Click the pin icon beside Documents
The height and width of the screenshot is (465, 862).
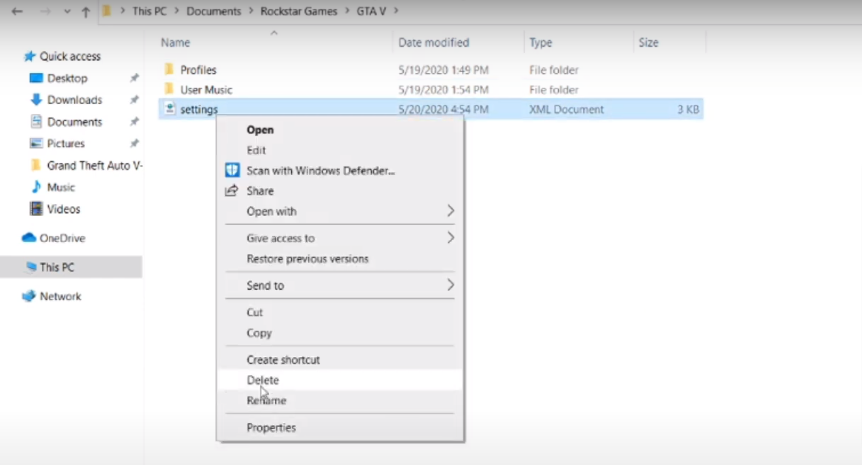coord(134,122)
